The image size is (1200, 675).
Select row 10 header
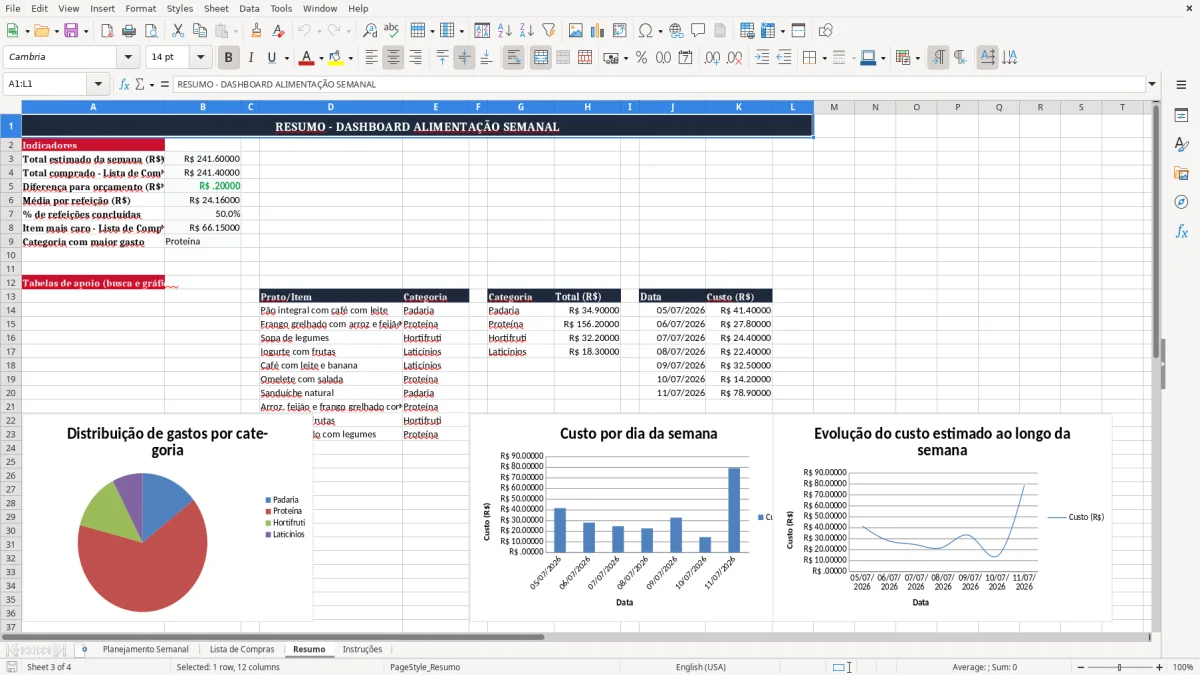[10, 255]
